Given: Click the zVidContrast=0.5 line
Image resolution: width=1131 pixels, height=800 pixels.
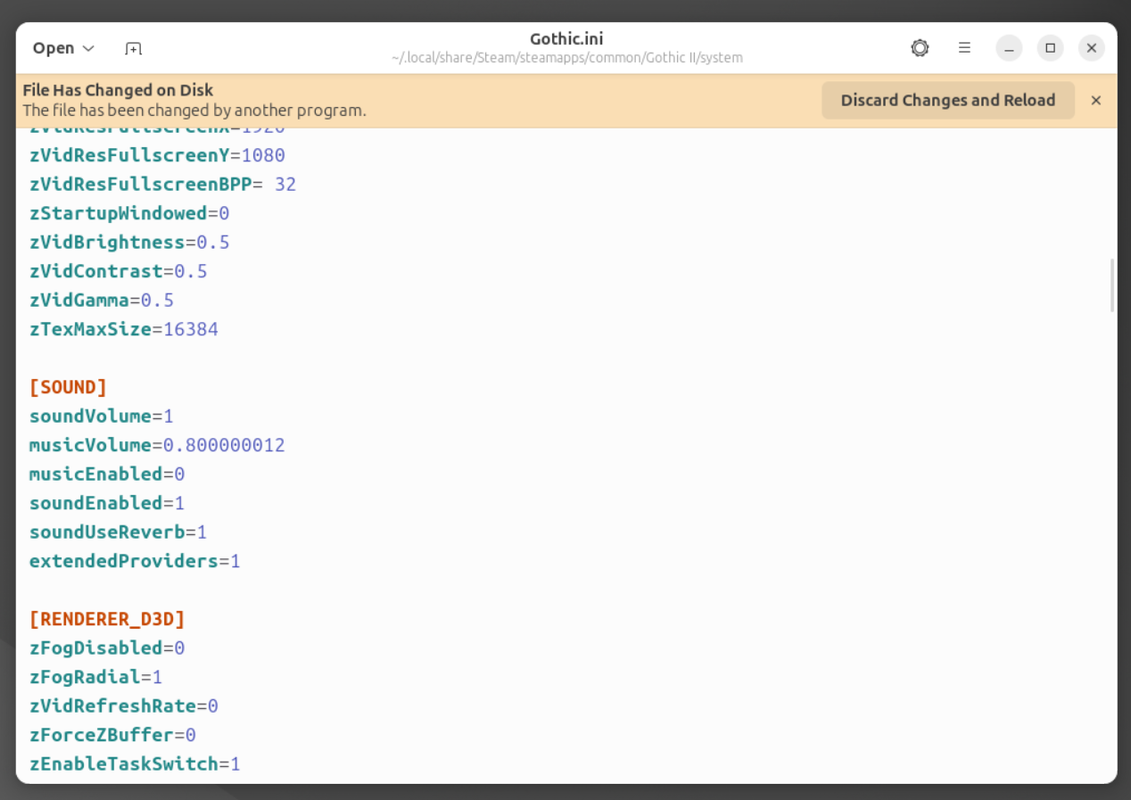Looking at the screenshot, I should pyautogui.click(x=118, y=271).
